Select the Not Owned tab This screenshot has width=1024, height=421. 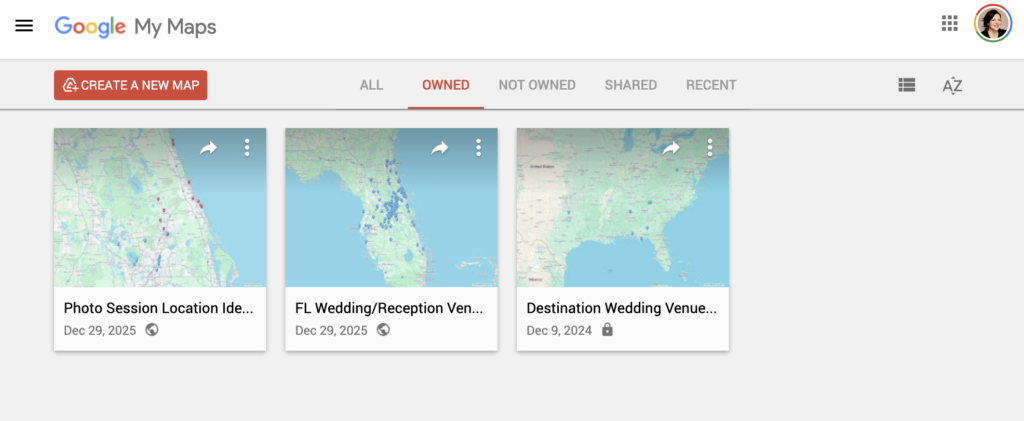[537, 85]
